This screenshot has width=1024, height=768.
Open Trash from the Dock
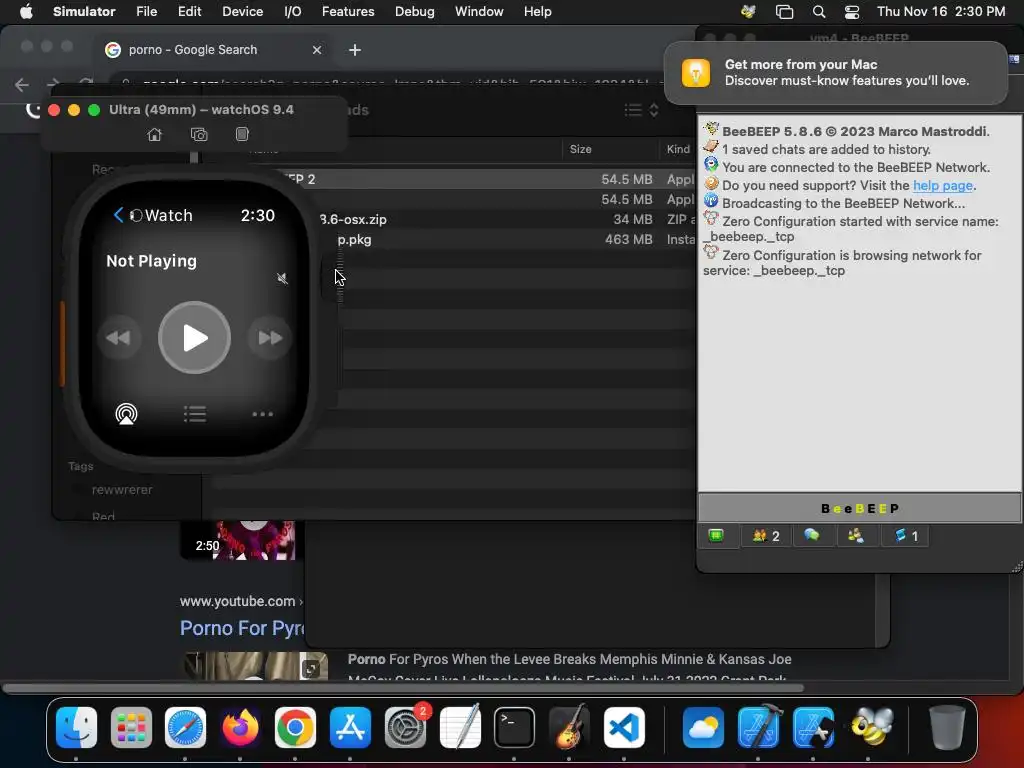pyautogui.click(x=947, y=728)
